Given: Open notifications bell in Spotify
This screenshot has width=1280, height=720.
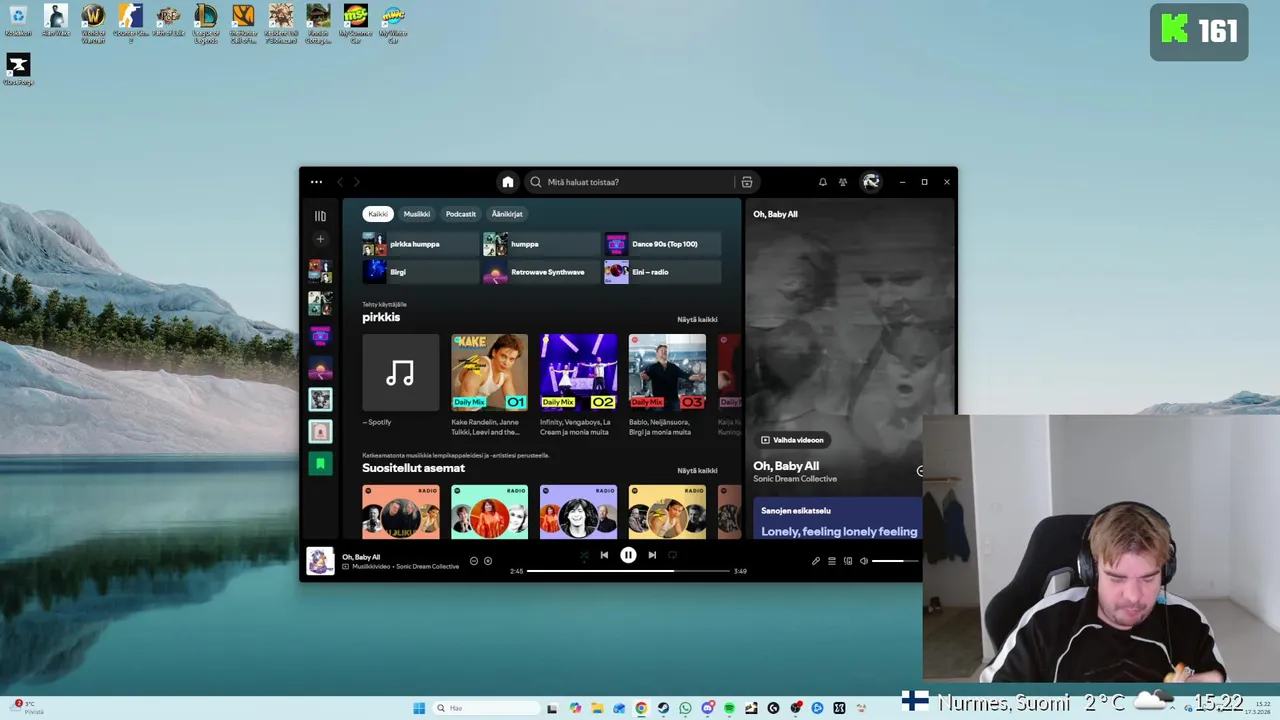Looking at the screenshot, I should point(822,182).
